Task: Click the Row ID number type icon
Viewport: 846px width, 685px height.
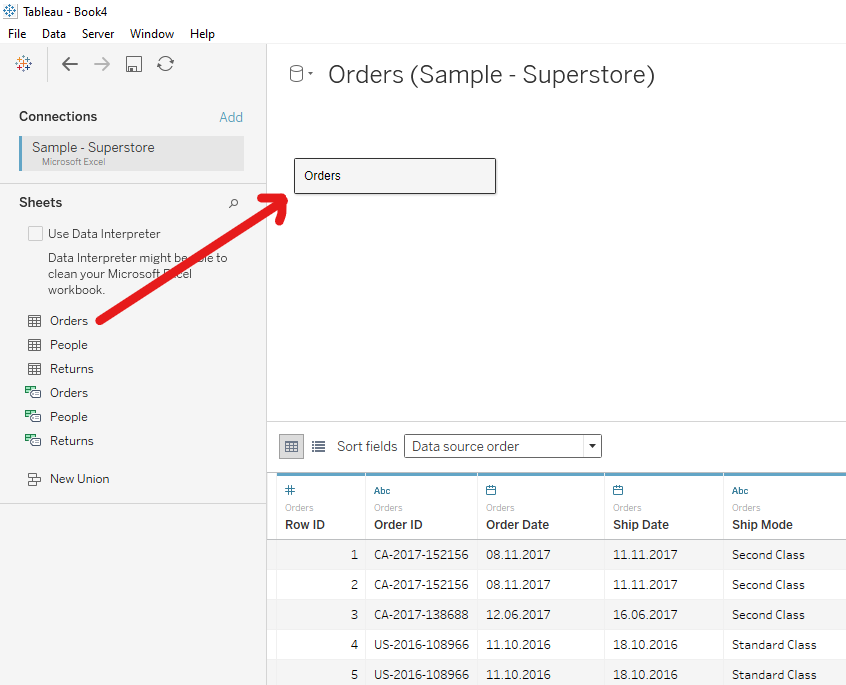Action: (290, 490)
